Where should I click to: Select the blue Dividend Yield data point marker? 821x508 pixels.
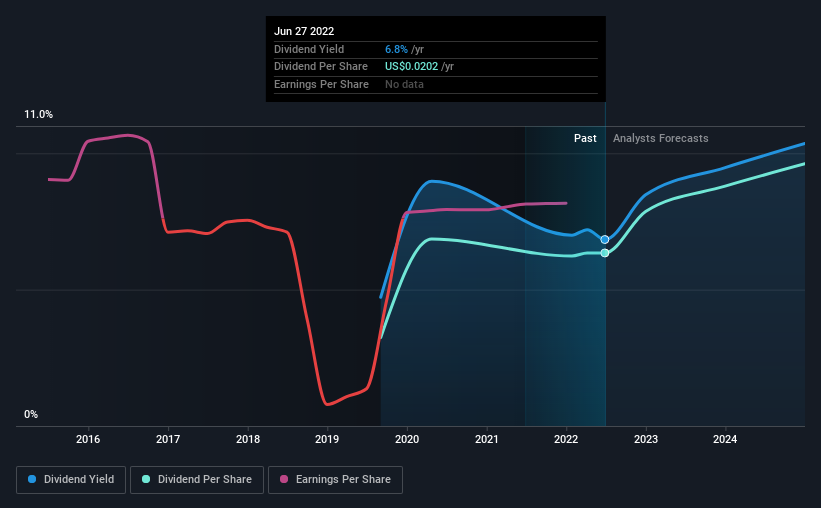click(605, 239)
